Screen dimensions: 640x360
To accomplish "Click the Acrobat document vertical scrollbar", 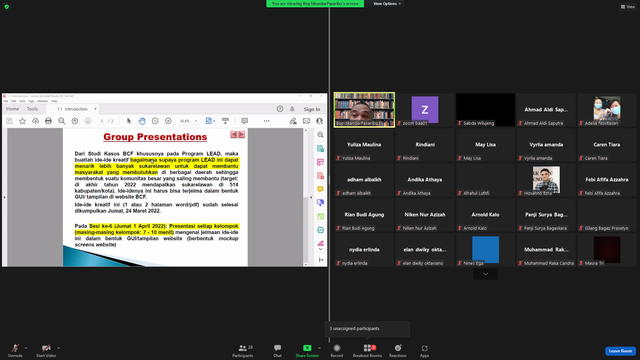I will point(305,197).
